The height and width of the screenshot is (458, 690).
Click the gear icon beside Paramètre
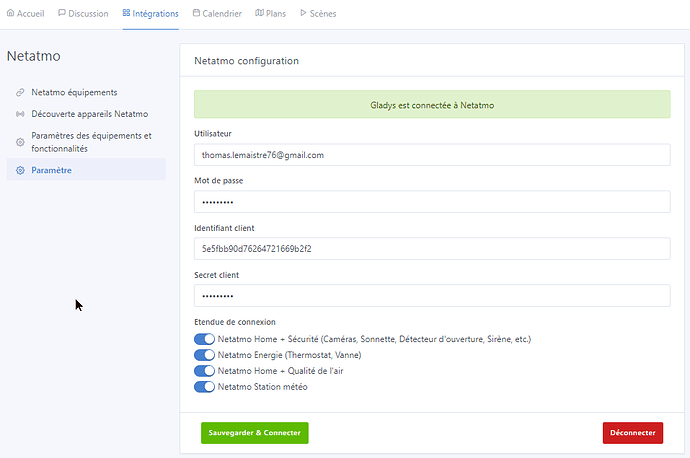tap(20, 170)
